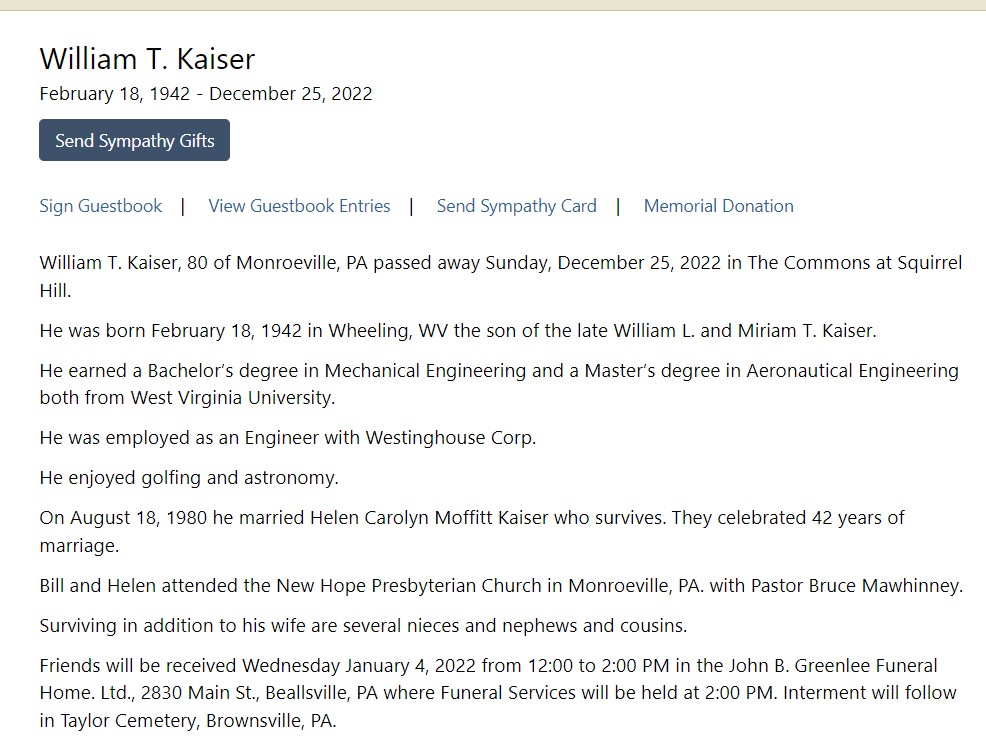This screenshot has width=986, height=755.
Task: Select the Send Sympathy Card link
Action: pyautogui.click(x=517, y=206)
